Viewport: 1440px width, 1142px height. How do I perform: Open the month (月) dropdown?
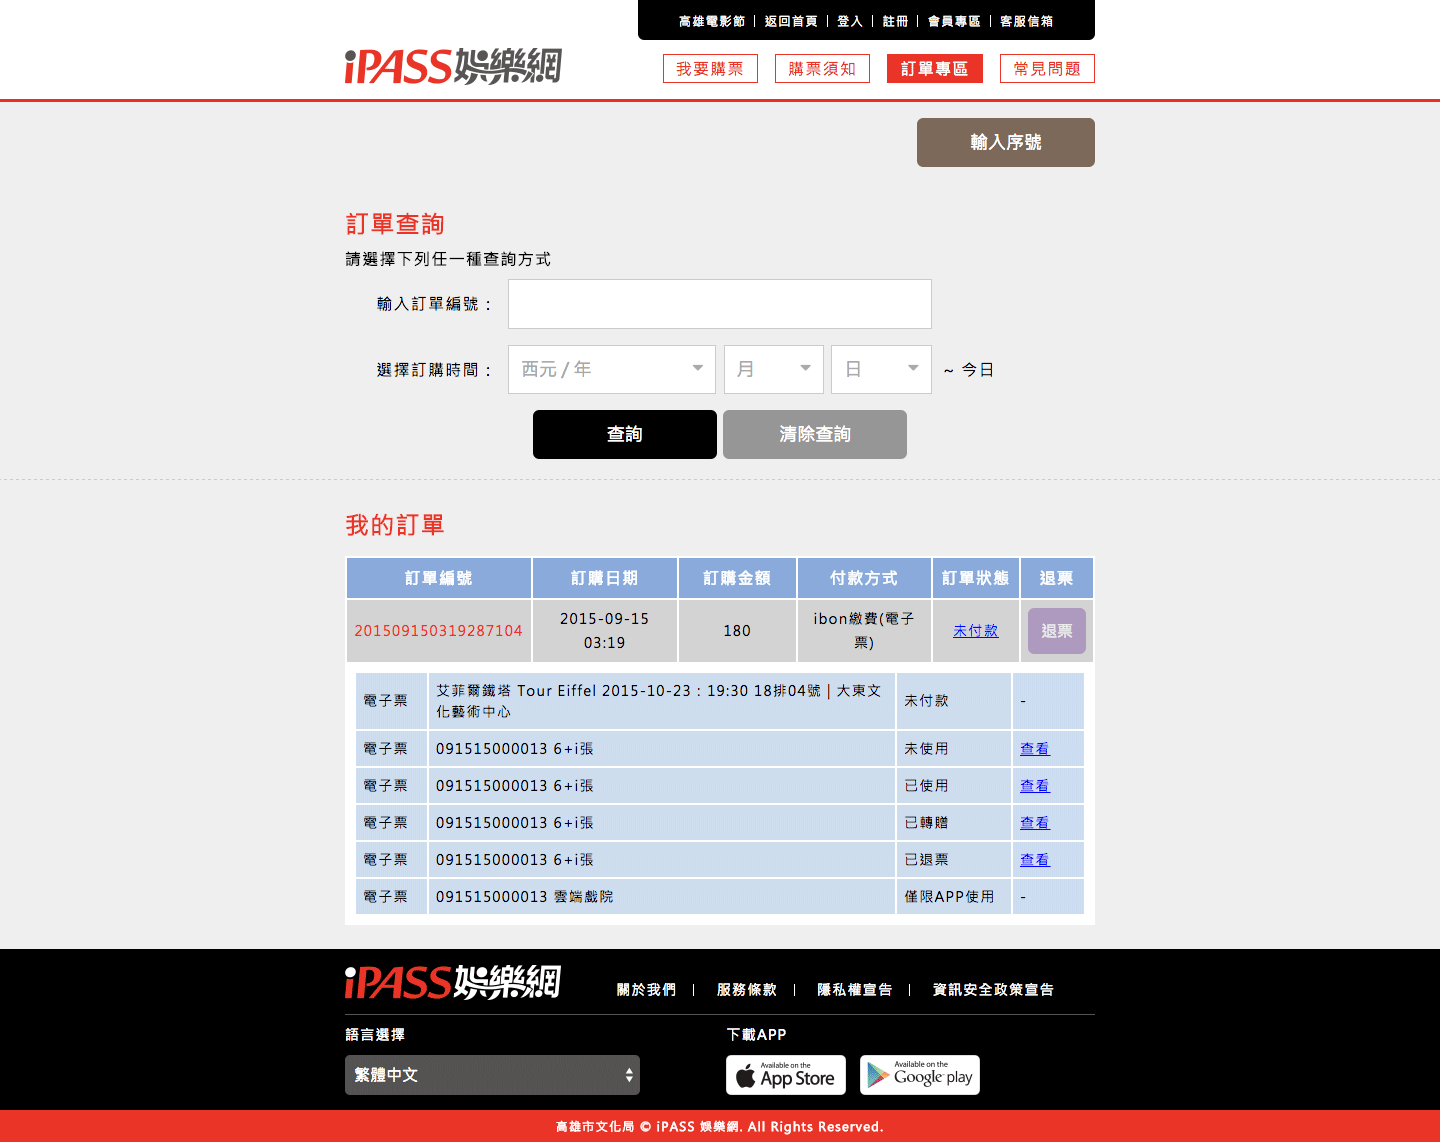tap(773, 369)
